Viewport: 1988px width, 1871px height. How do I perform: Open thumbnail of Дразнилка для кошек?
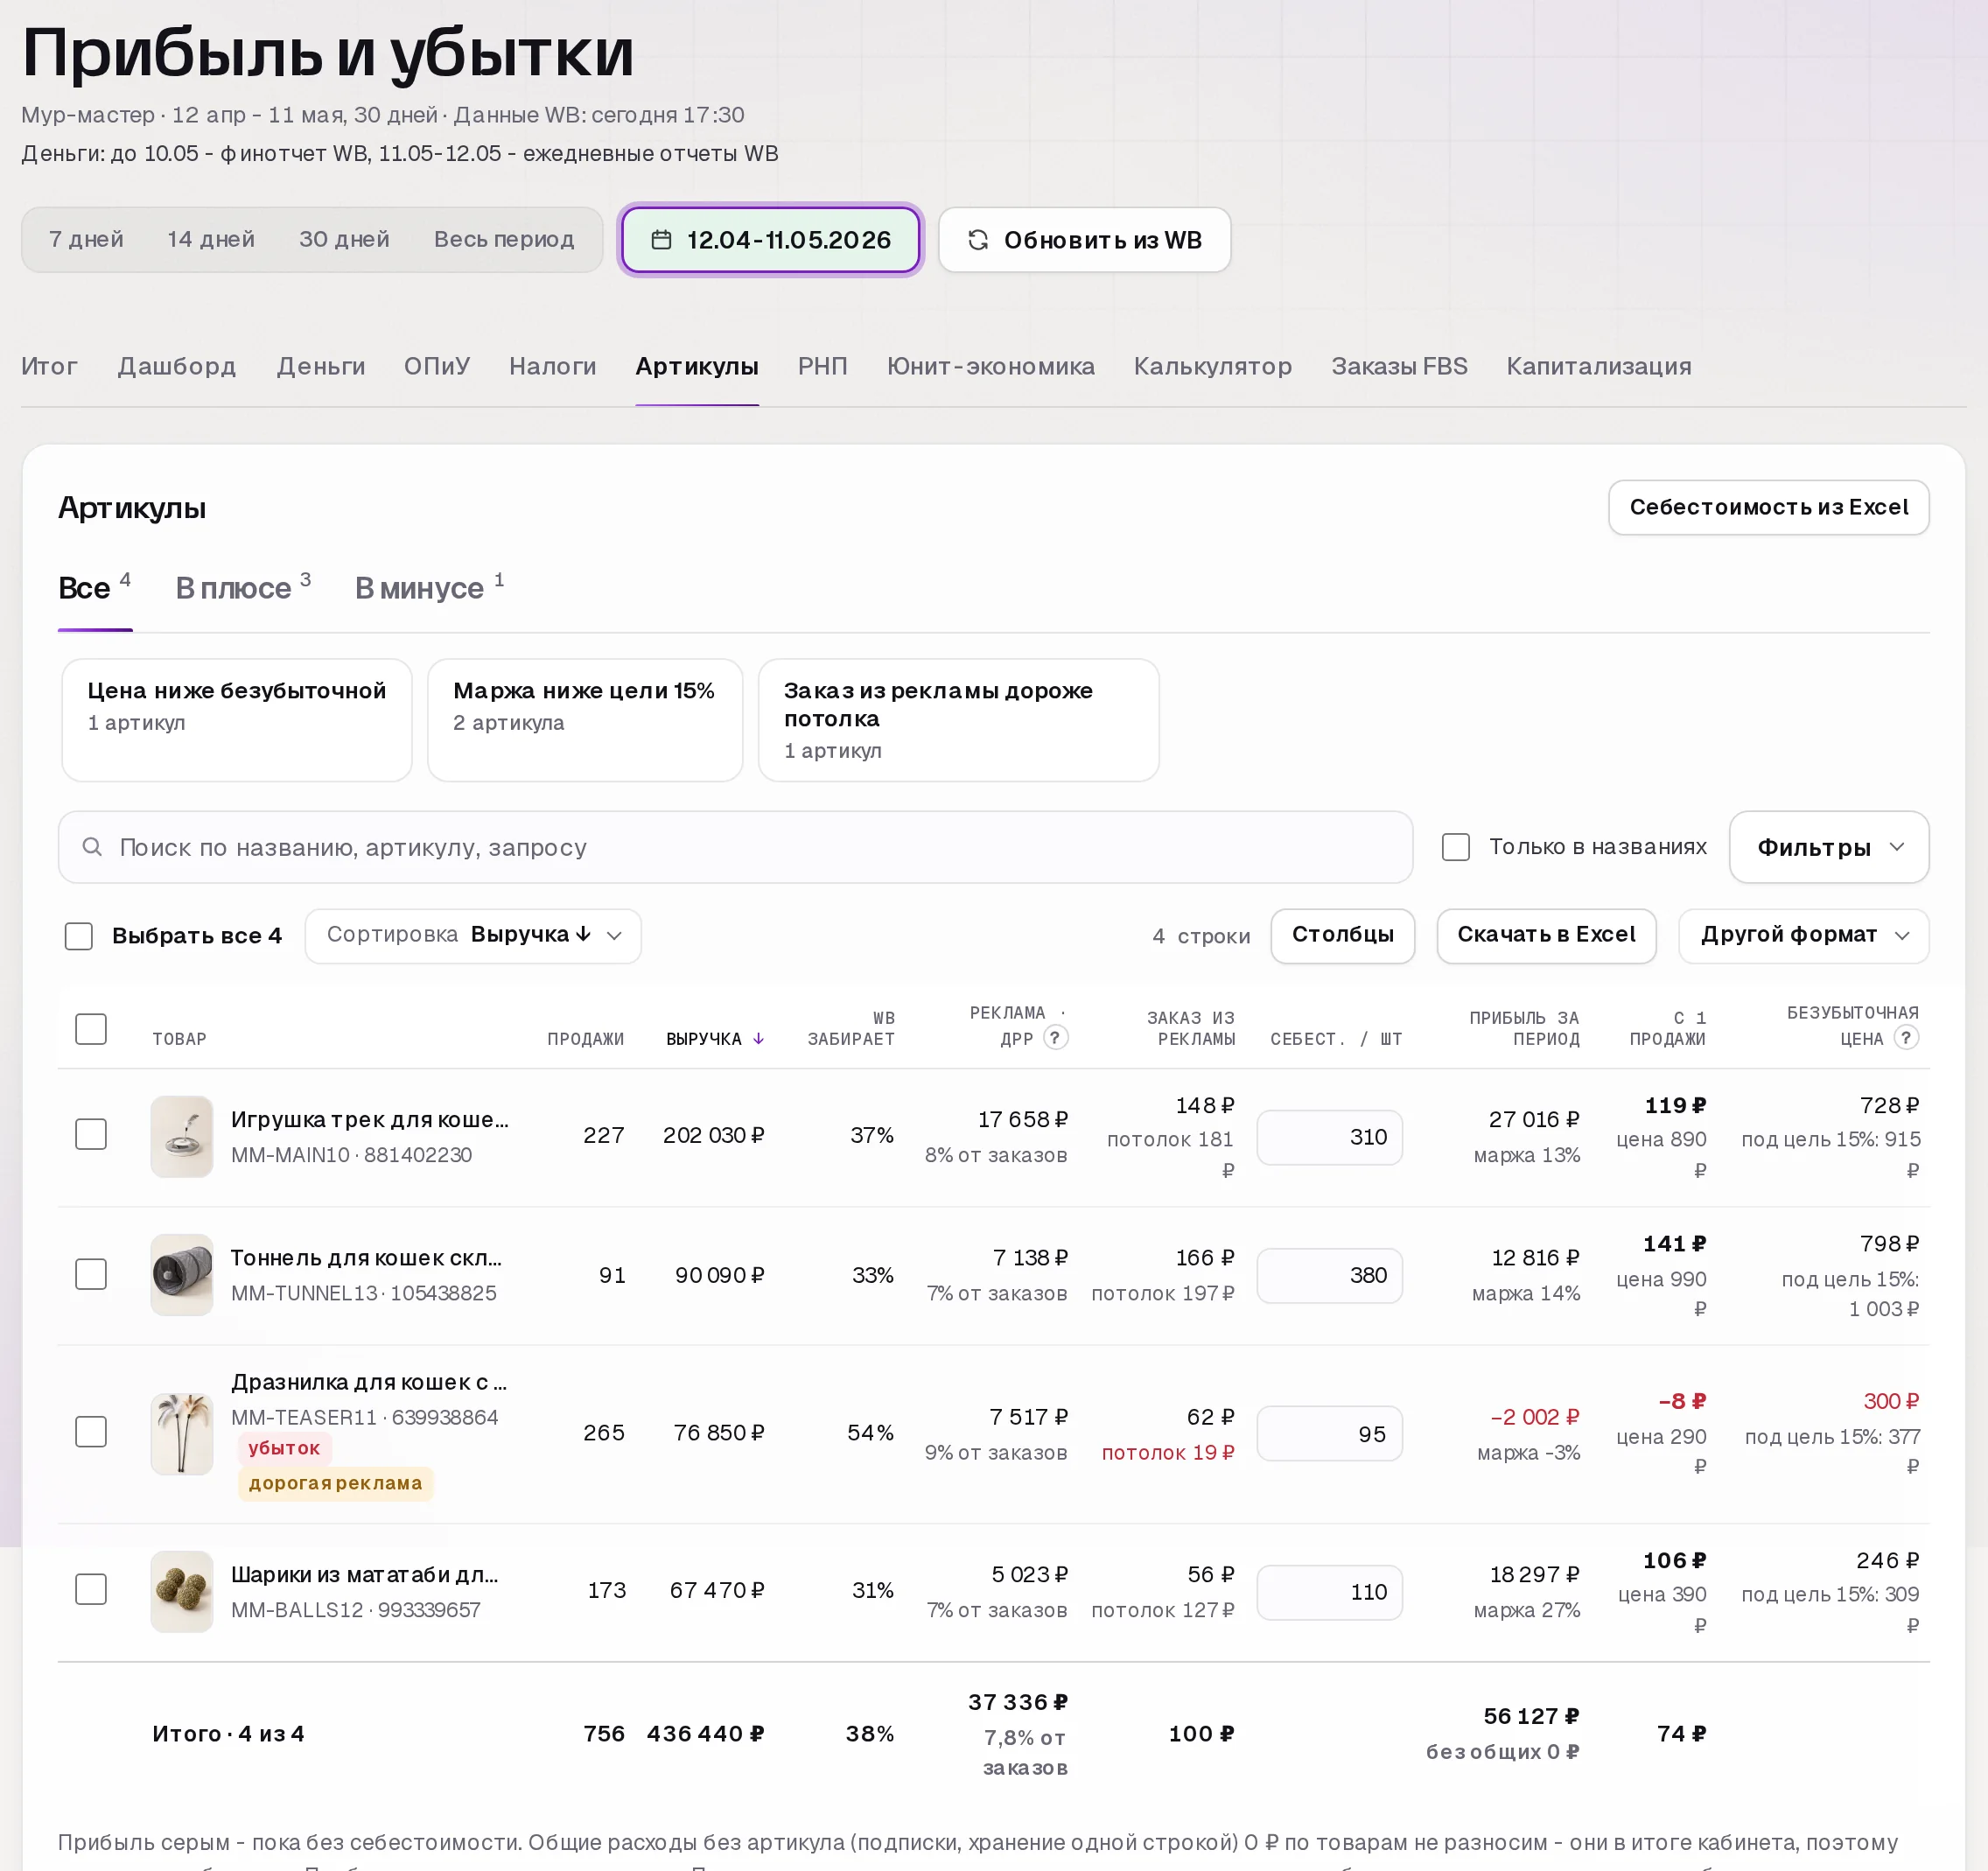[181, 1433]
